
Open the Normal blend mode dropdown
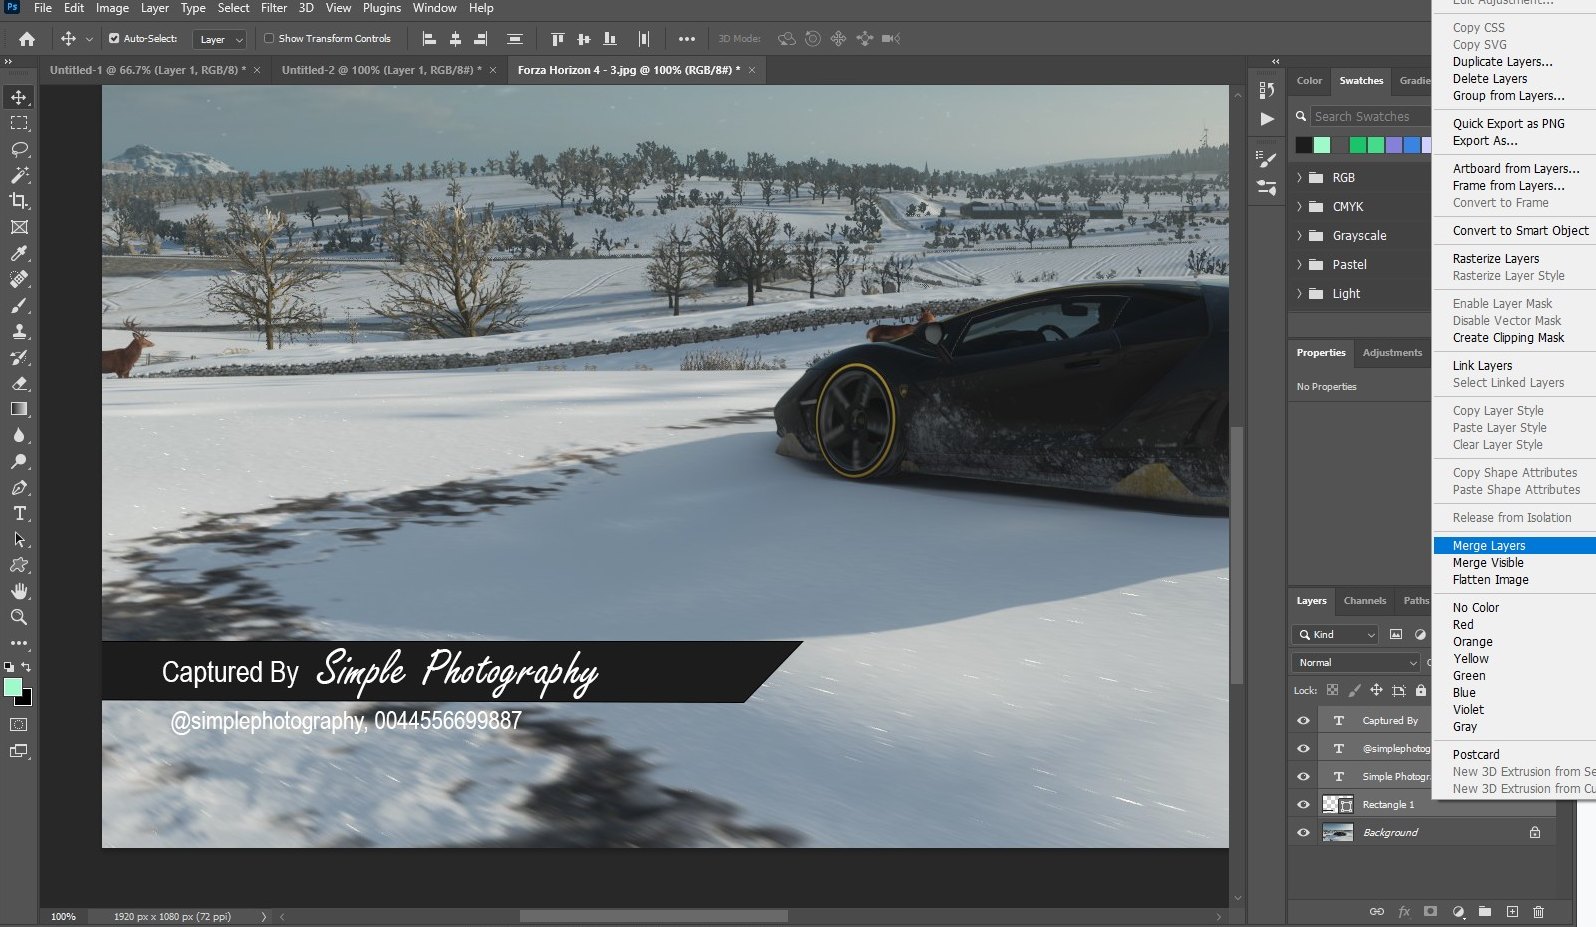[x=1356, y=662]
